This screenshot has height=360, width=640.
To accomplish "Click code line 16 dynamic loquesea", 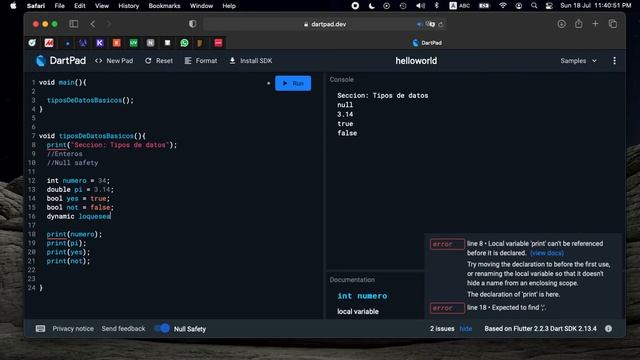I will 78,216.
